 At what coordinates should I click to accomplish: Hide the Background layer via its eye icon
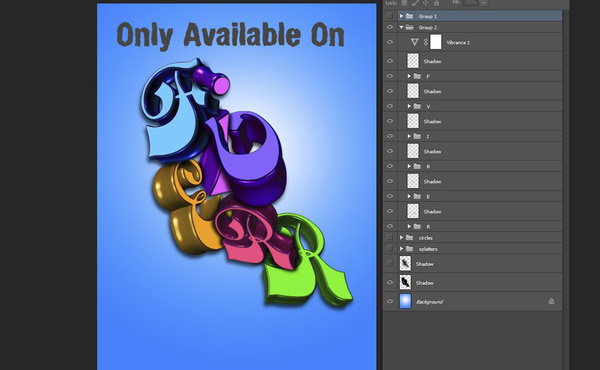click(390, 301)
